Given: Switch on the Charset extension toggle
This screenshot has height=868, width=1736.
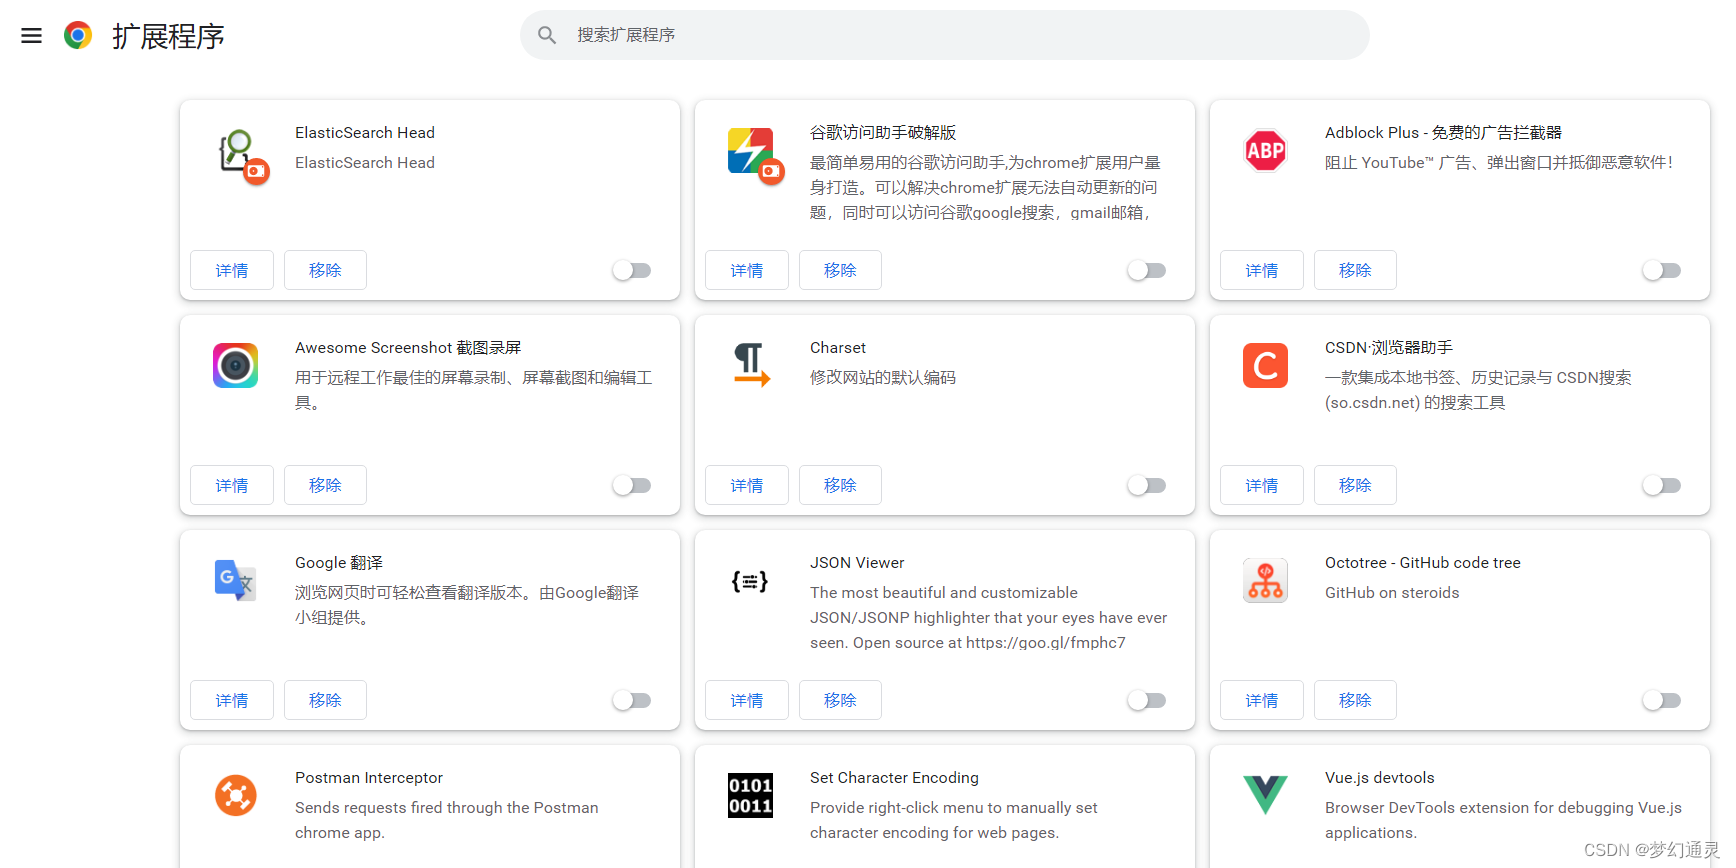Looking at the screenshot, I should 1147,485.
